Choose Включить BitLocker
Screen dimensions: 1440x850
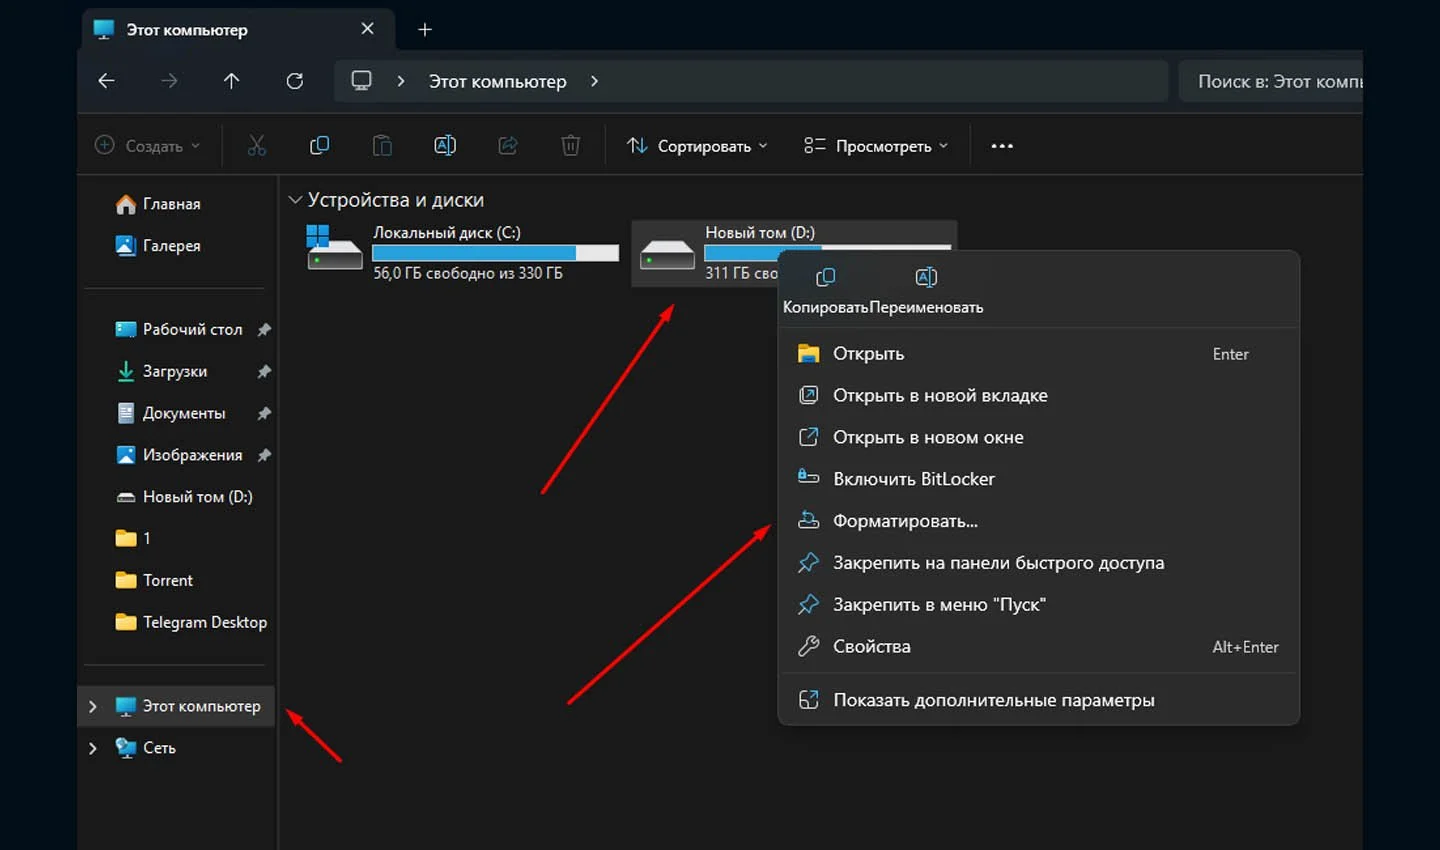coord(1039,479)
